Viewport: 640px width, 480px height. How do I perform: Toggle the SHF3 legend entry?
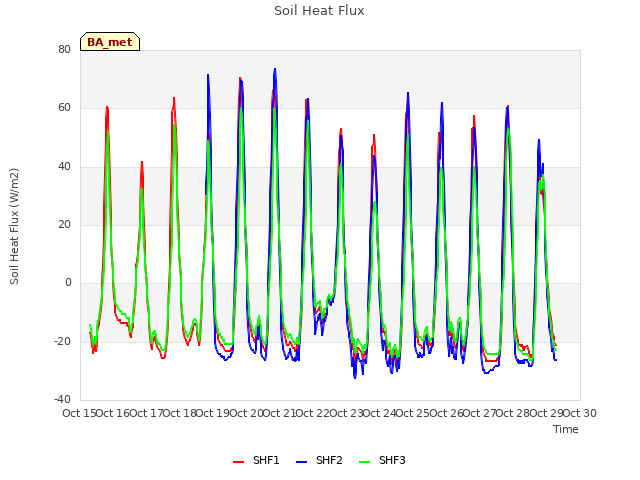[382, 461]
